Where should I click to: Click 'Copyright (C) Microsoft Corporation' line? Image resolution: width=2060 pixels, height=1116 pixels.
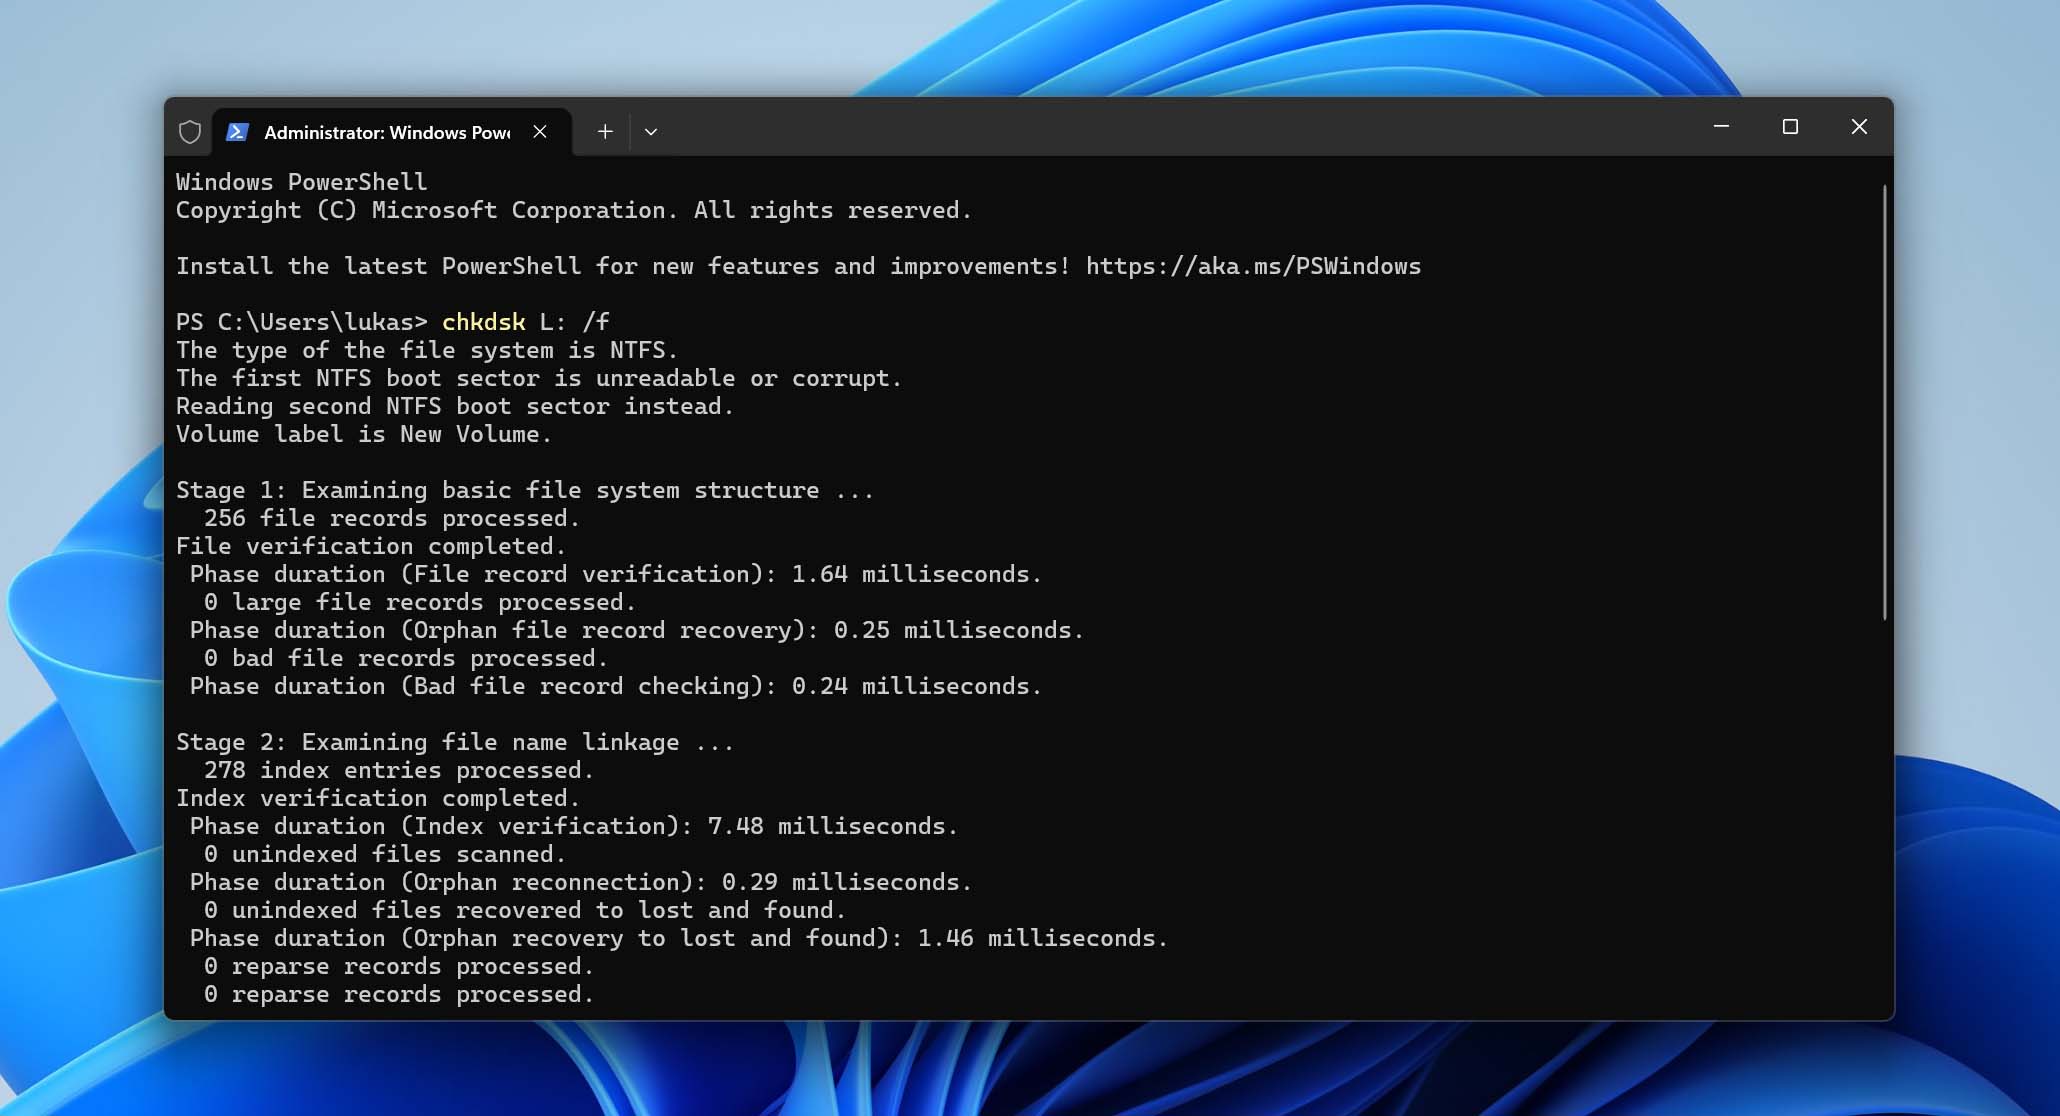[x=574, y=210]
